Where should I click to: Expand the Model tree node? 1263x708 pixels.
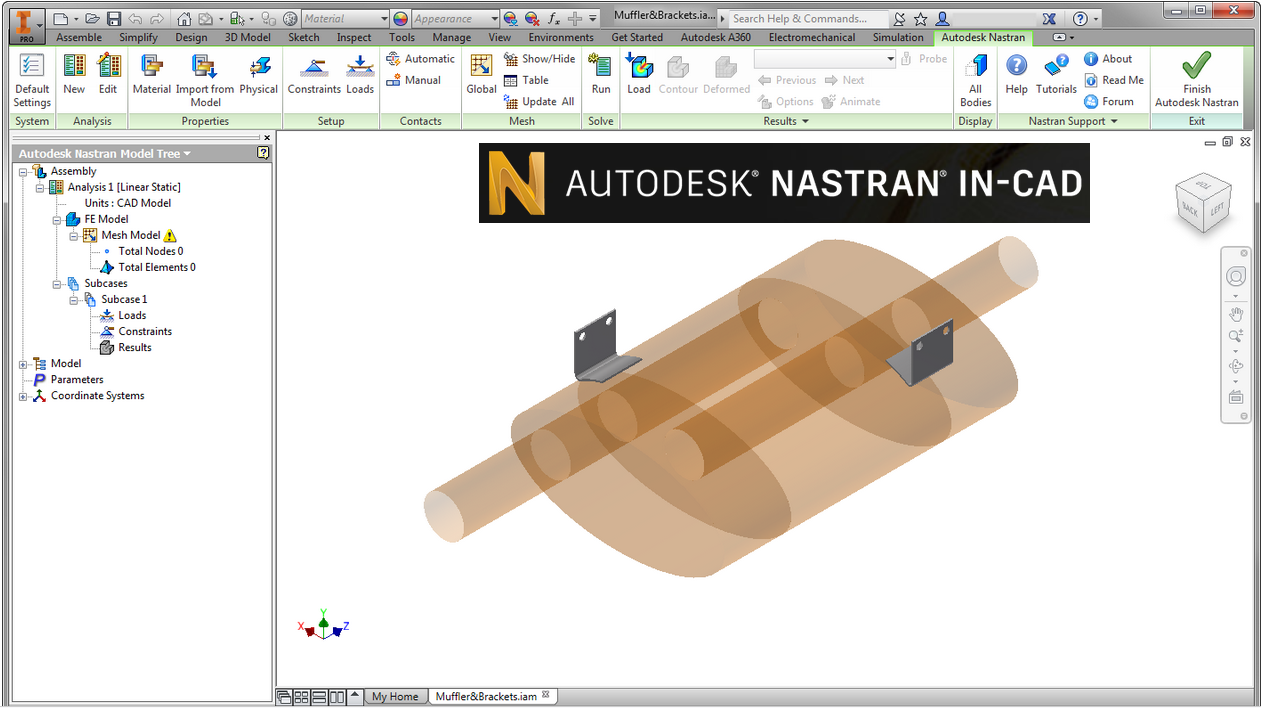tap(23, 364)
